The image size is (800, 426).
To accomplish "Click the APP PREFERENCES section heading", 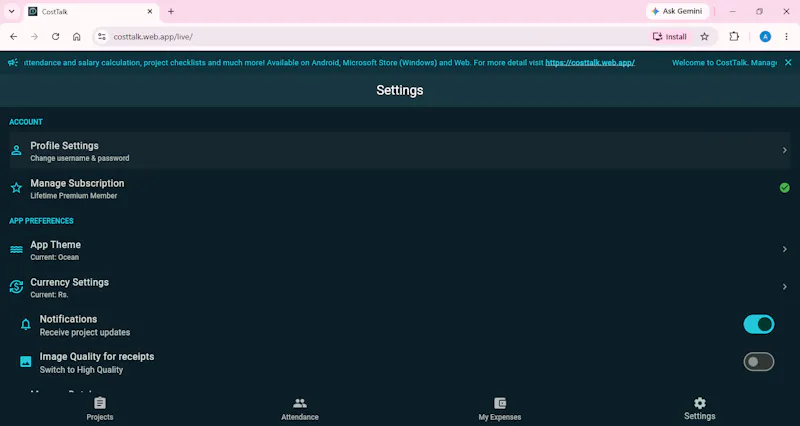I will [x=41, y=221].
